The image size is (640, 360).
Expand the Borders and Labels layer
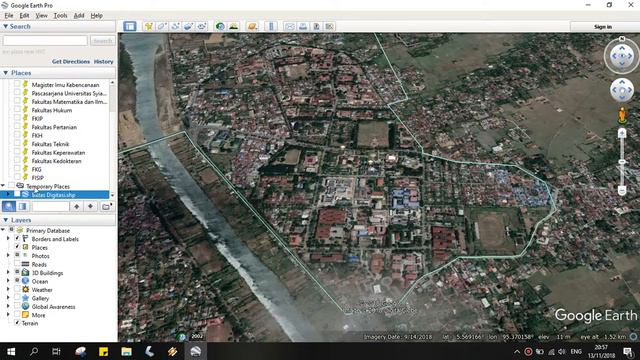(x=8, y=239)
